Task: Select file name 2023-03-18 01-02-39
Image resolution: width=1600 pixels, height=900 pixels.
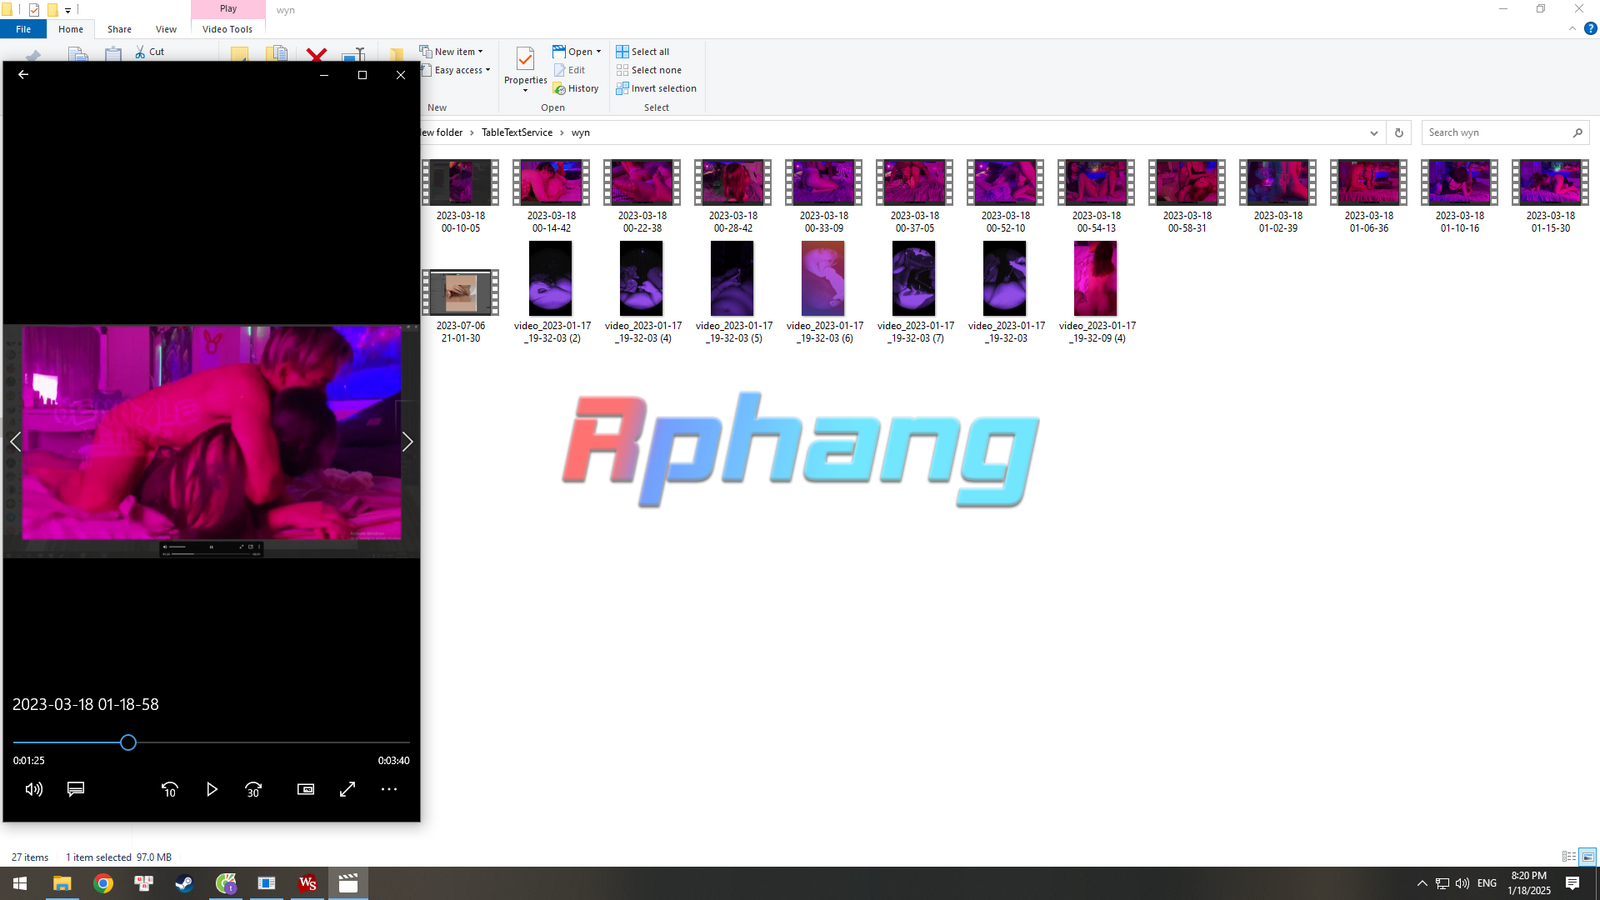Action: pos(1278,222)
